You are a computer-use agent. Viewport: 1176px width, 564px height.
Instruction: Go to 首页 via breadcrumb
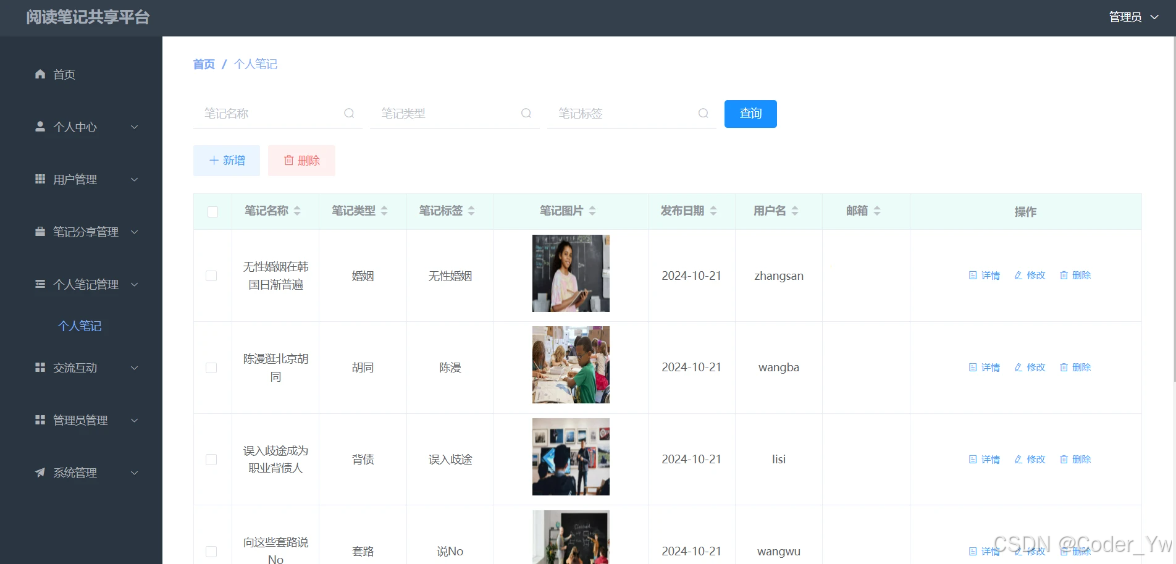point(204,64)
